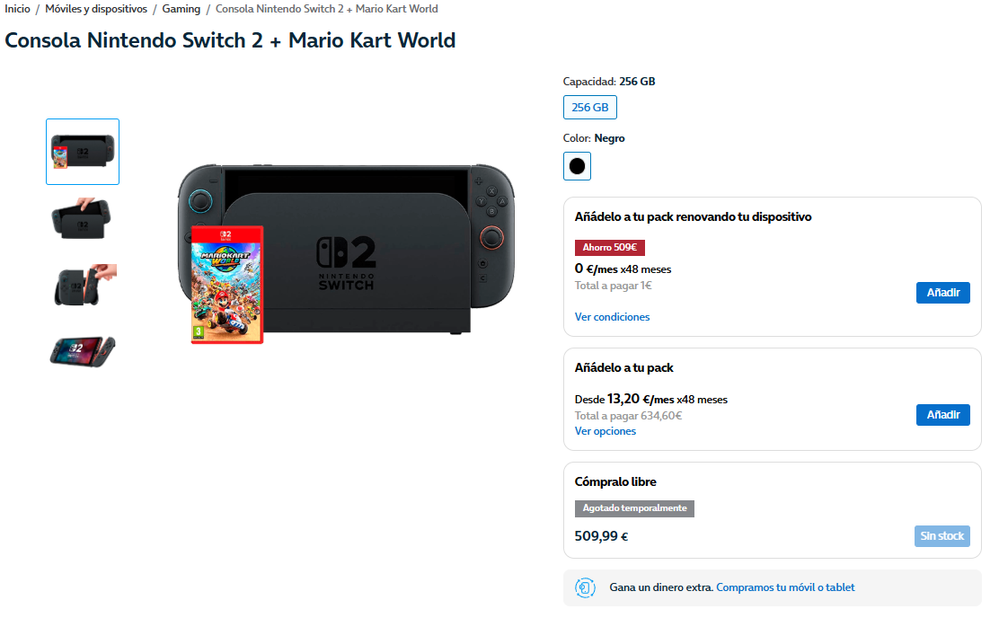Show the hand docking console thumbnail

pyautogui.click(x=83, y=218)
